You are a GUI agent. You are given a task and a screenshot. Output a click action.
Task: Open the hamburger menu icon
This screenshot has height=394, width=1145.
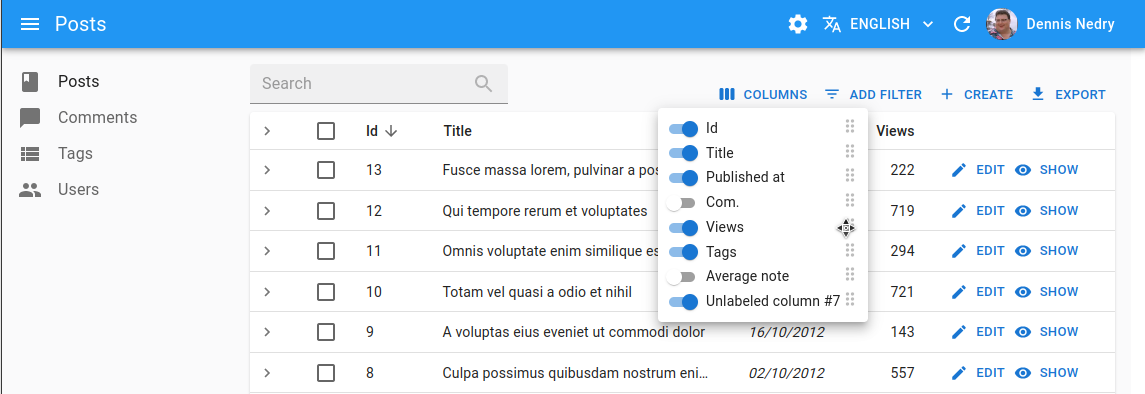pyautogui.click(x=29, y=24)
